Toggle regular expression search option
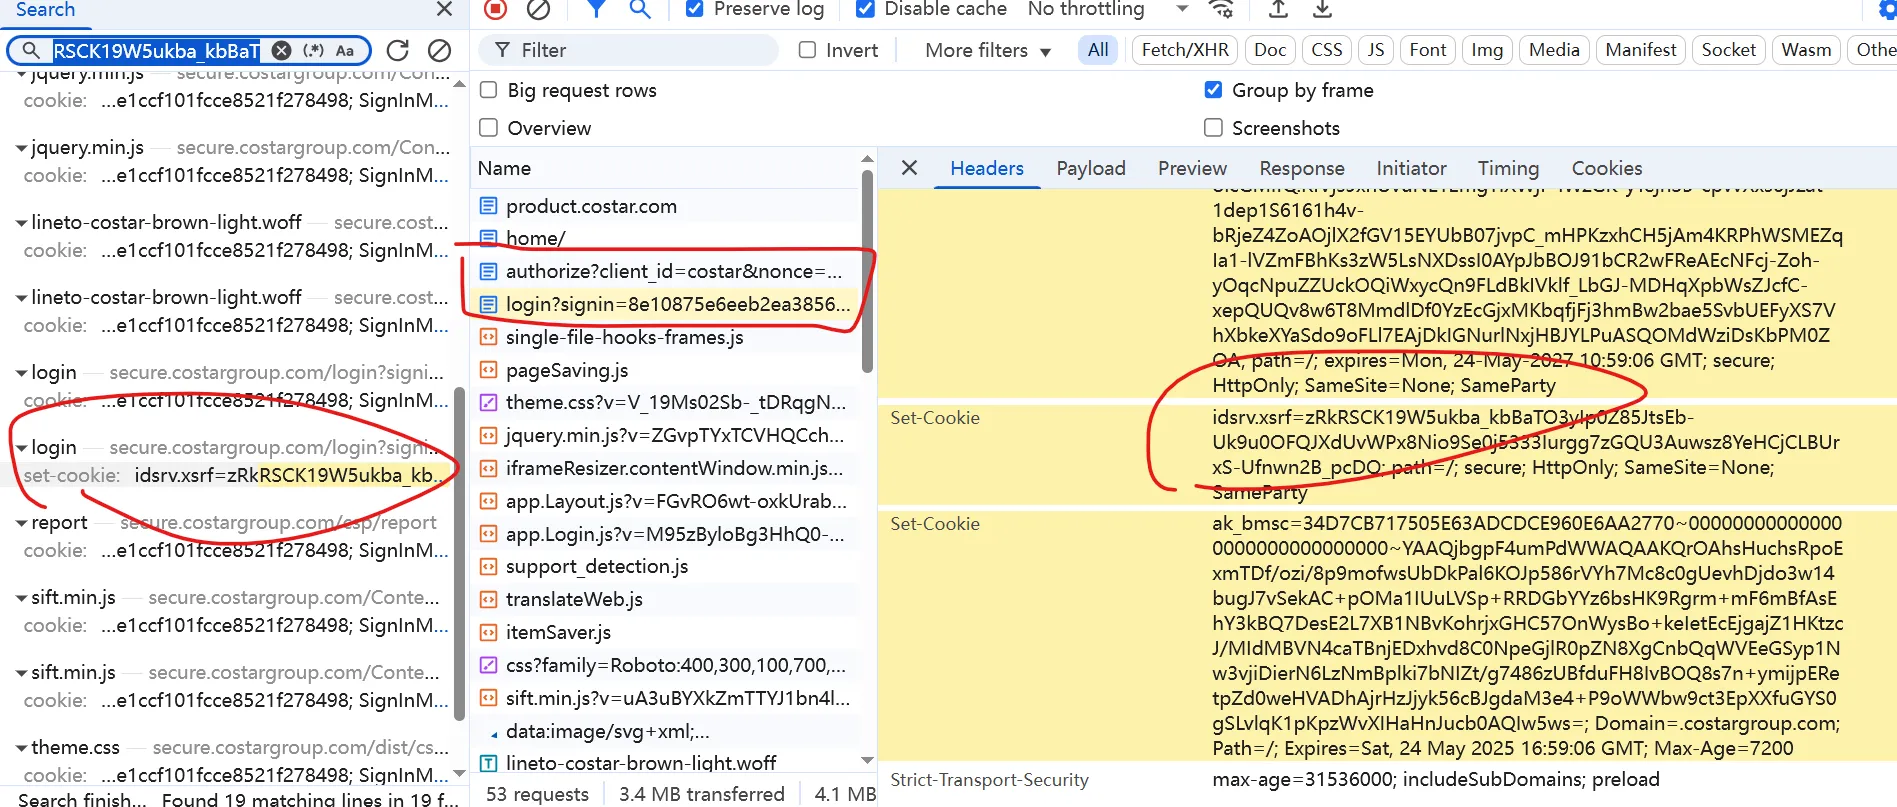Viewport: 1897px width, 807px height. [314, 50]
